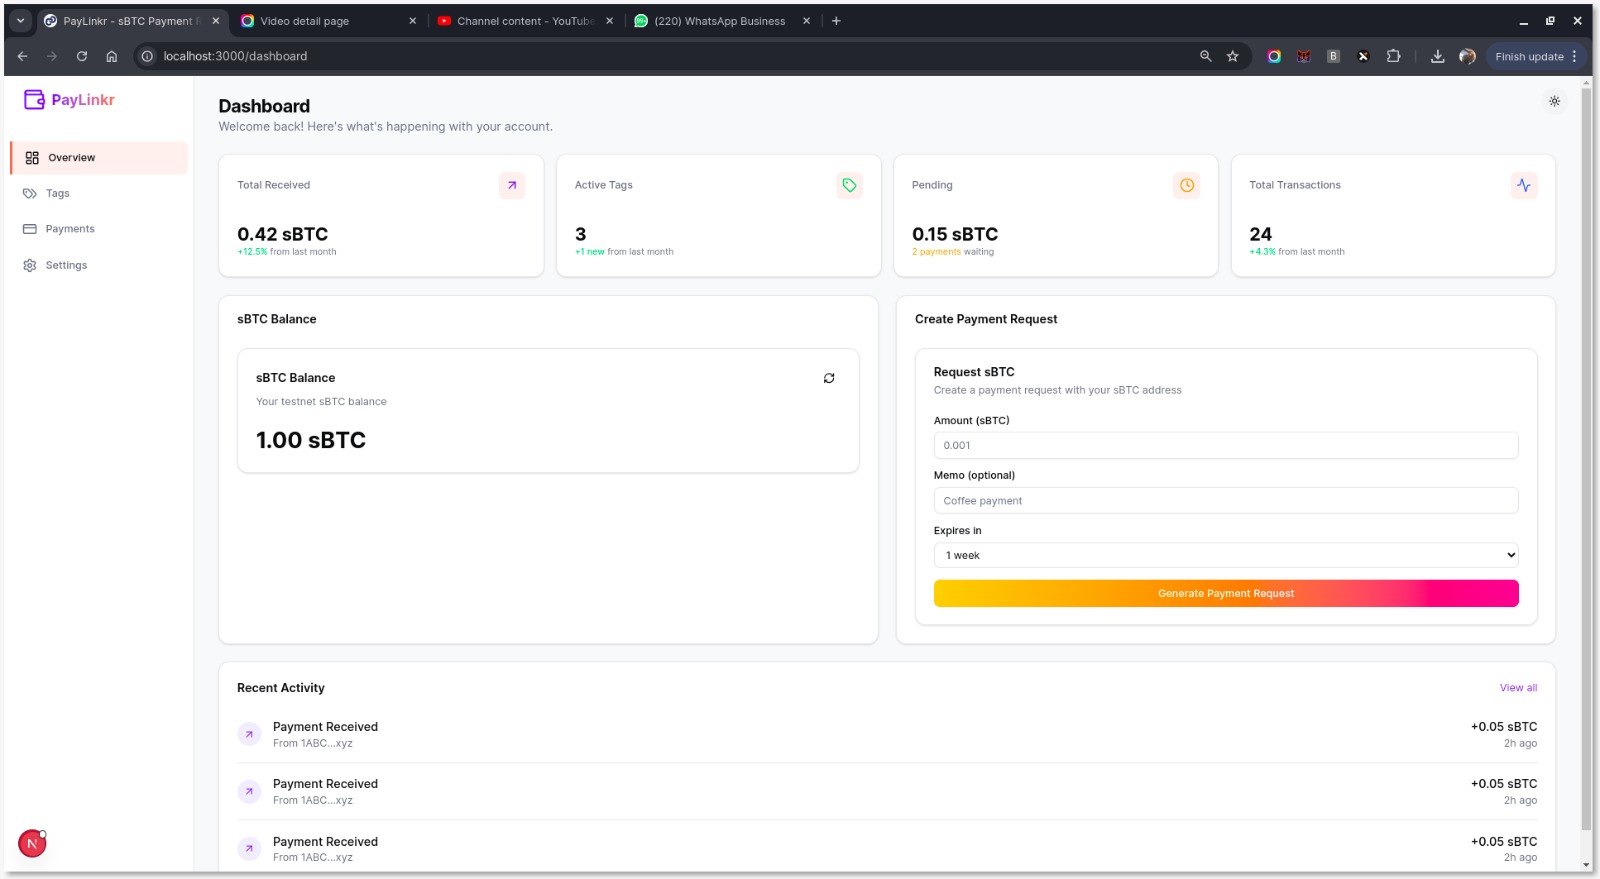This screenshot has width=1600, height=879.
Task: Close the PayLinkr browser tab
Action: [x=216, y=21]
